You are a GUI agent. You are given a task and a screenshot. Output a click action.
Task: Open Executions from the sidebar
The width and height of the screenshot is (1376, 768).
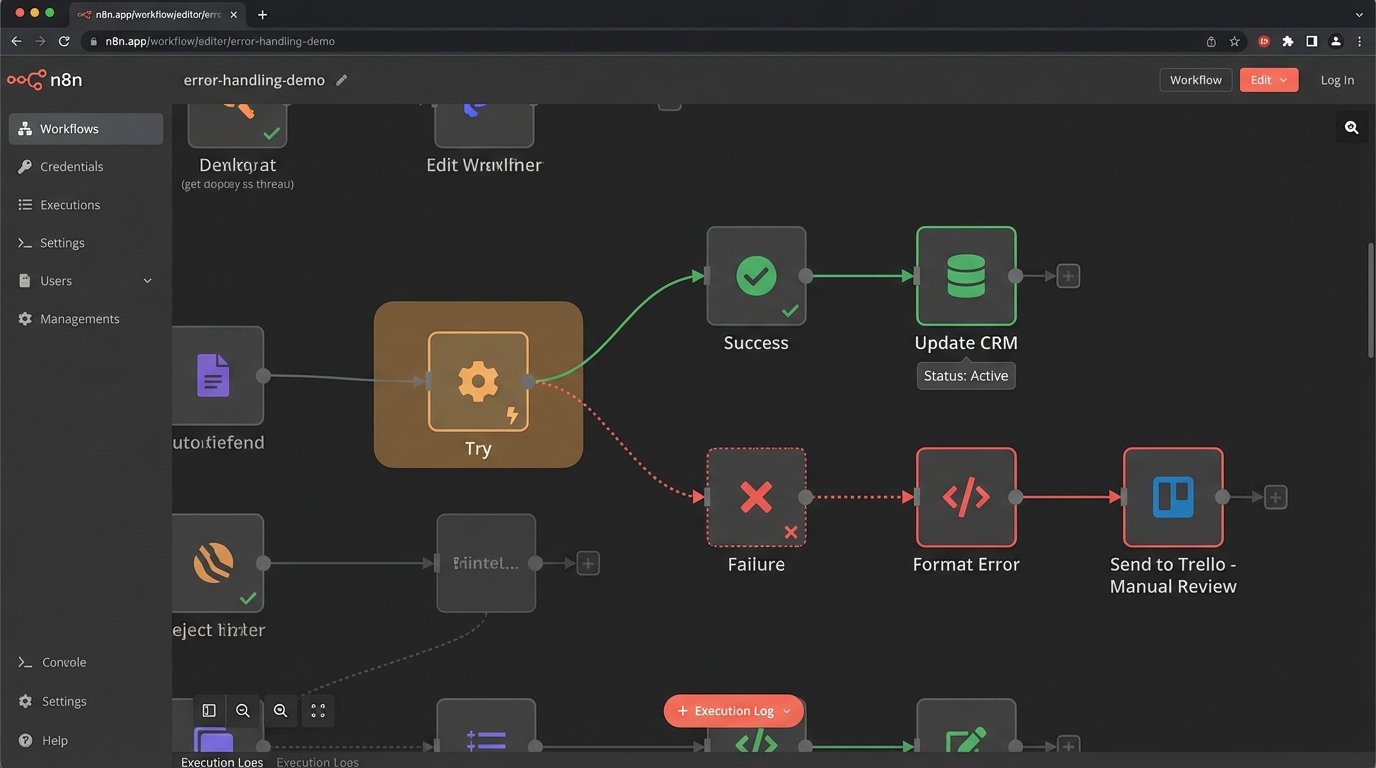[x=69, y=204]
